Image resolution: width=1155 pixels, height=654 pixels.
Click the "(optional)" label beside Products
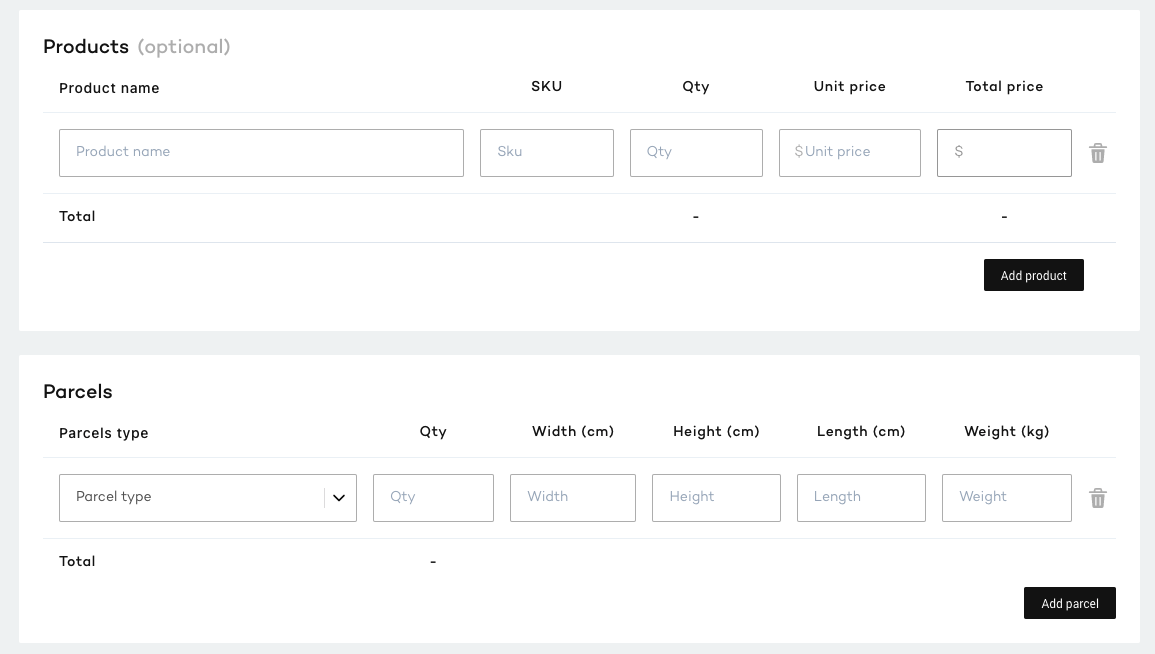[184, 47]
